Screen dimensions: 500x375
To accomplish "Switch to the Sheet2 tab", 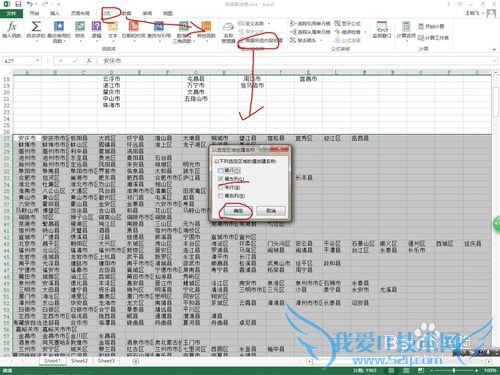I will tap(79, 361).
